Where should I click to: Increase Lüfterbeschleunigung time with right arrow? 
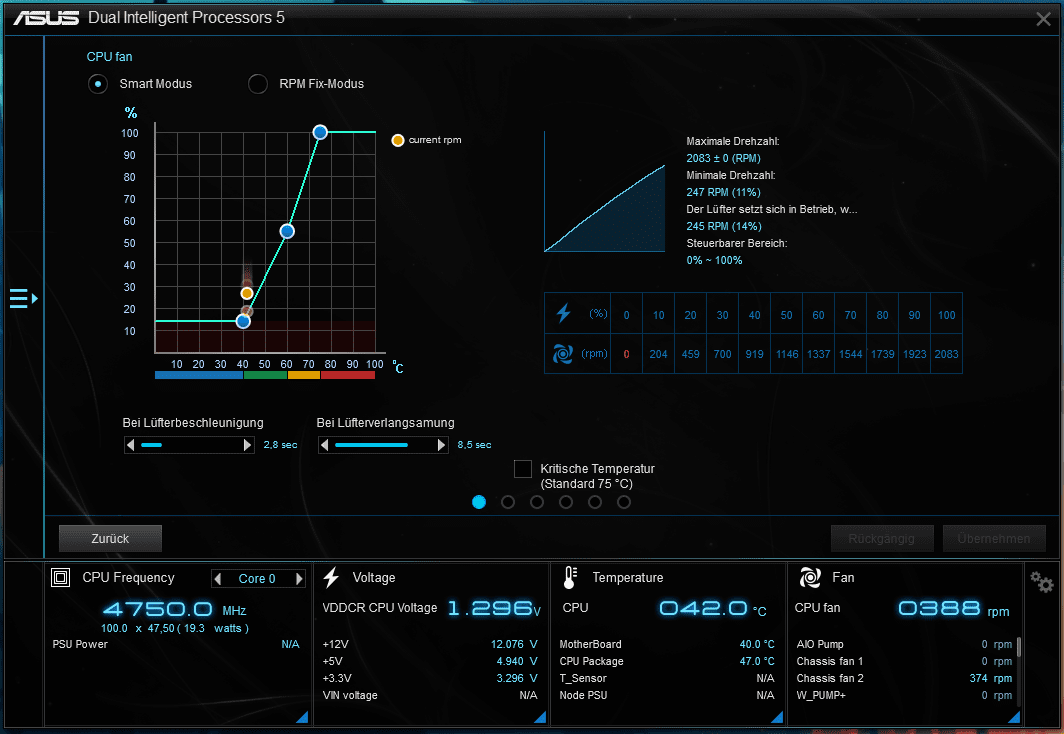click(x=248, y=445)
